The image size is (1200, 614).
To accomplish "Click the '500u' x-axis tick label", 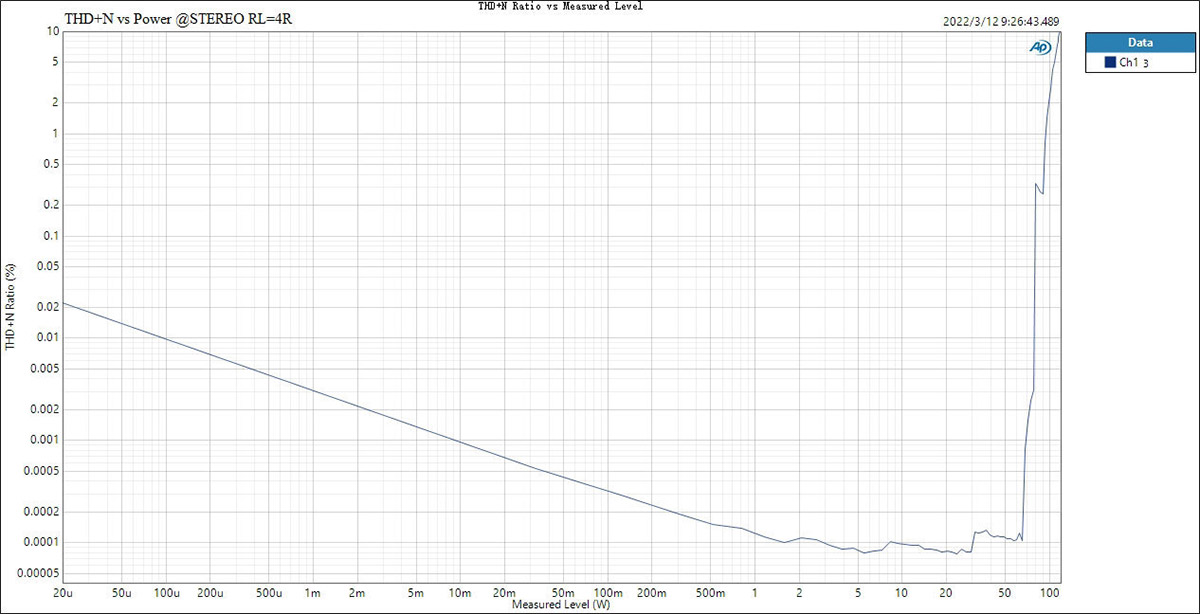I will click(269, 591).
